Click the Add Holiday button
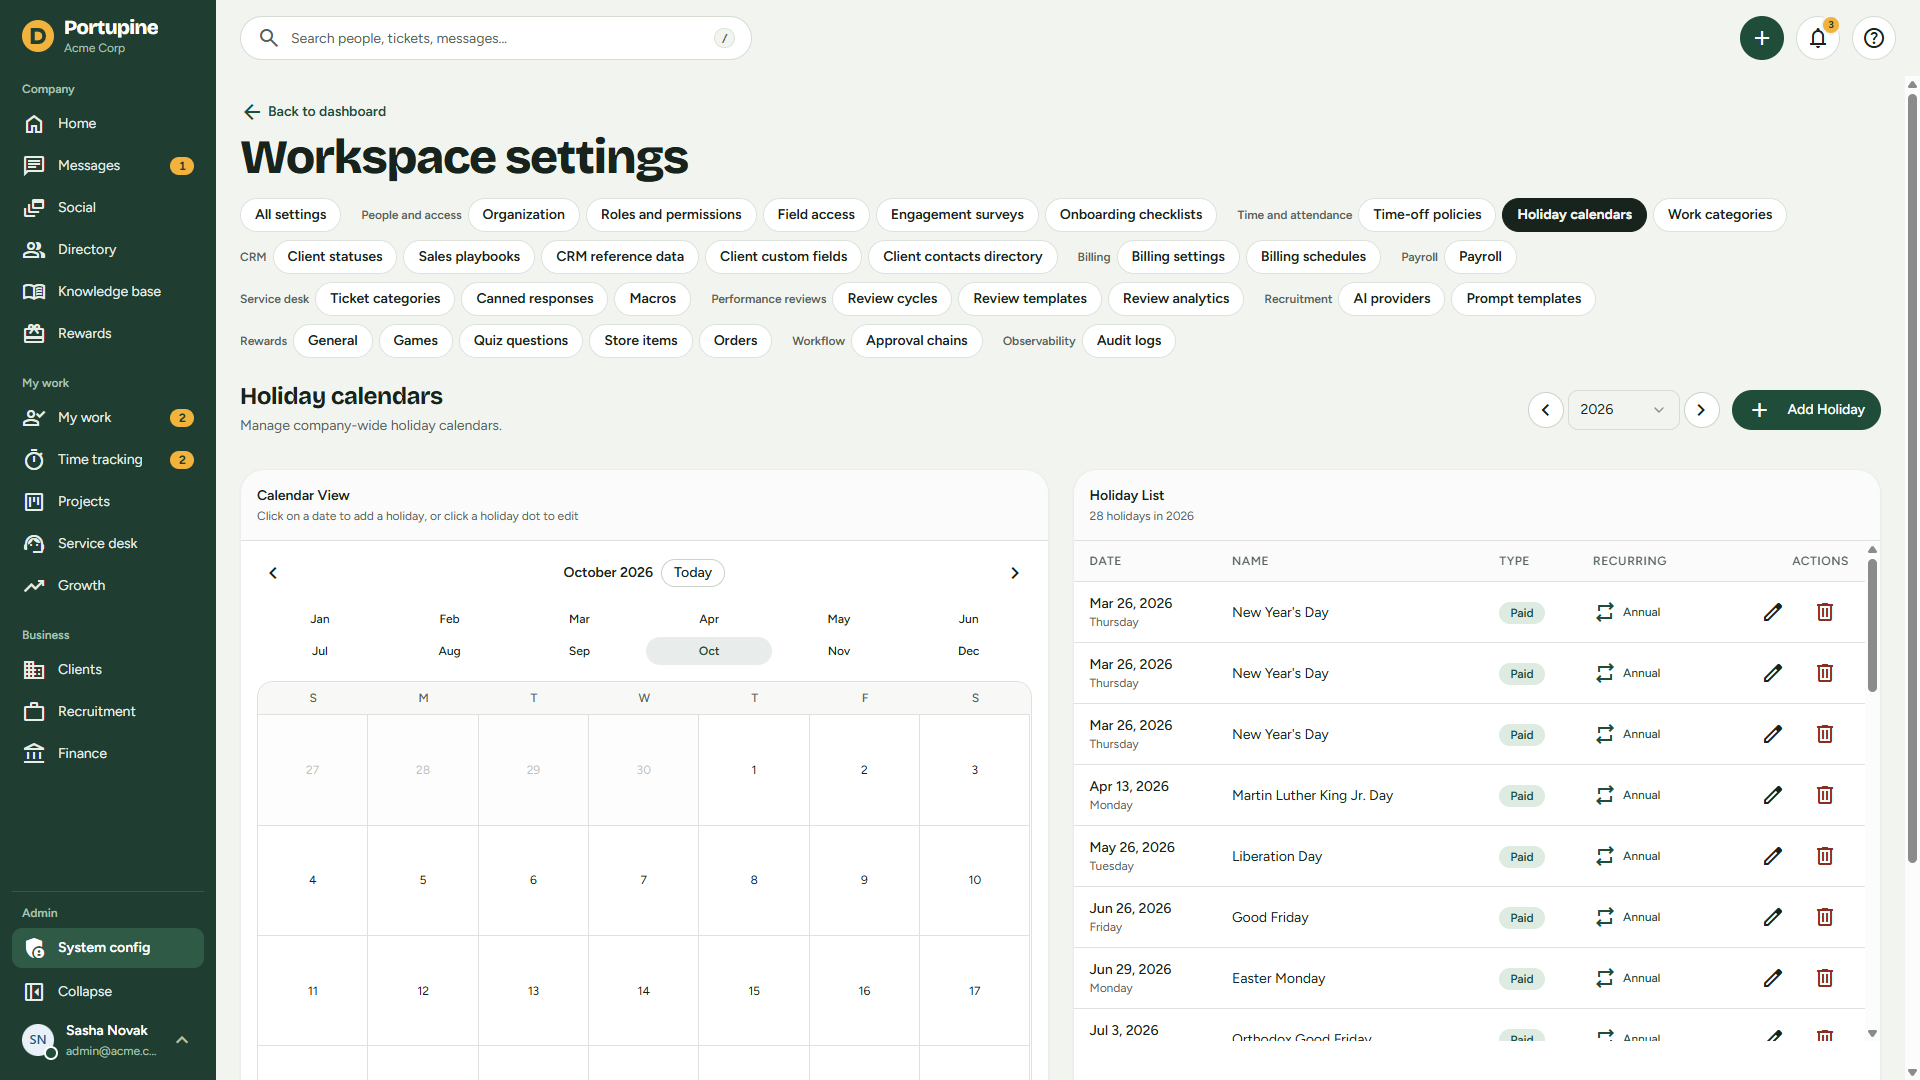Viewport: 1920px width, 1080px height. point(1806,410)
